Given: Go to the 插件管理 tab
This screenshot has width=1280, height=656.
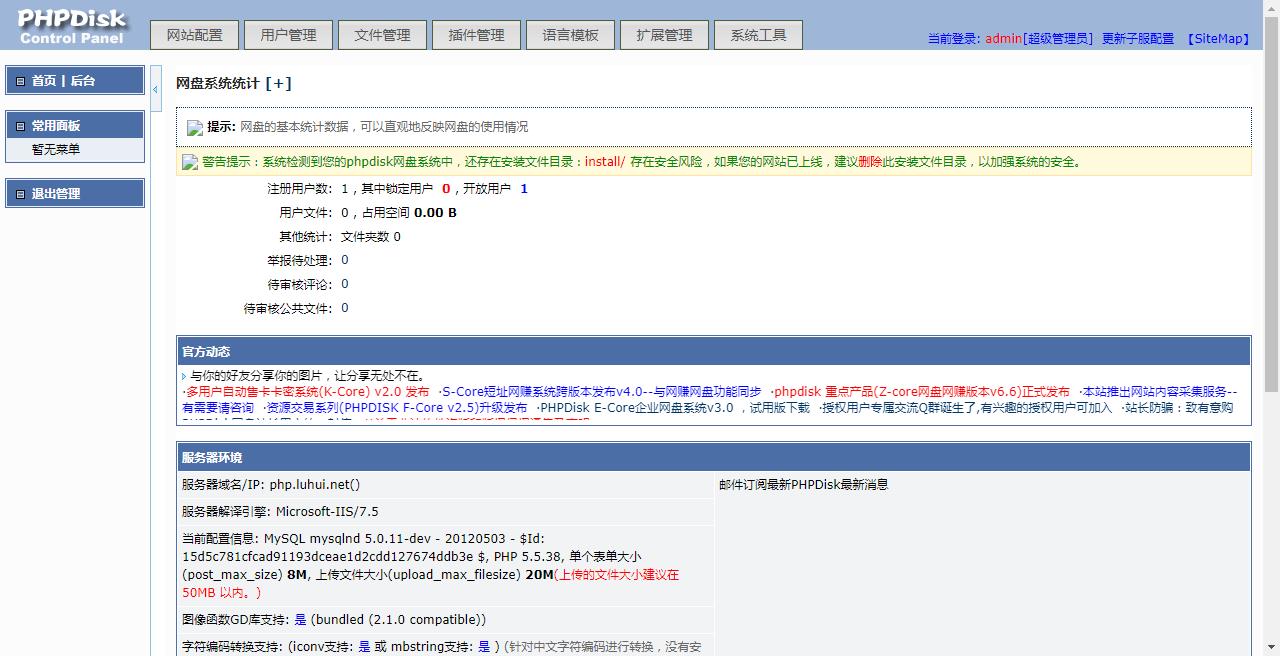Looking at the screenshot, I should pos(476,35).
